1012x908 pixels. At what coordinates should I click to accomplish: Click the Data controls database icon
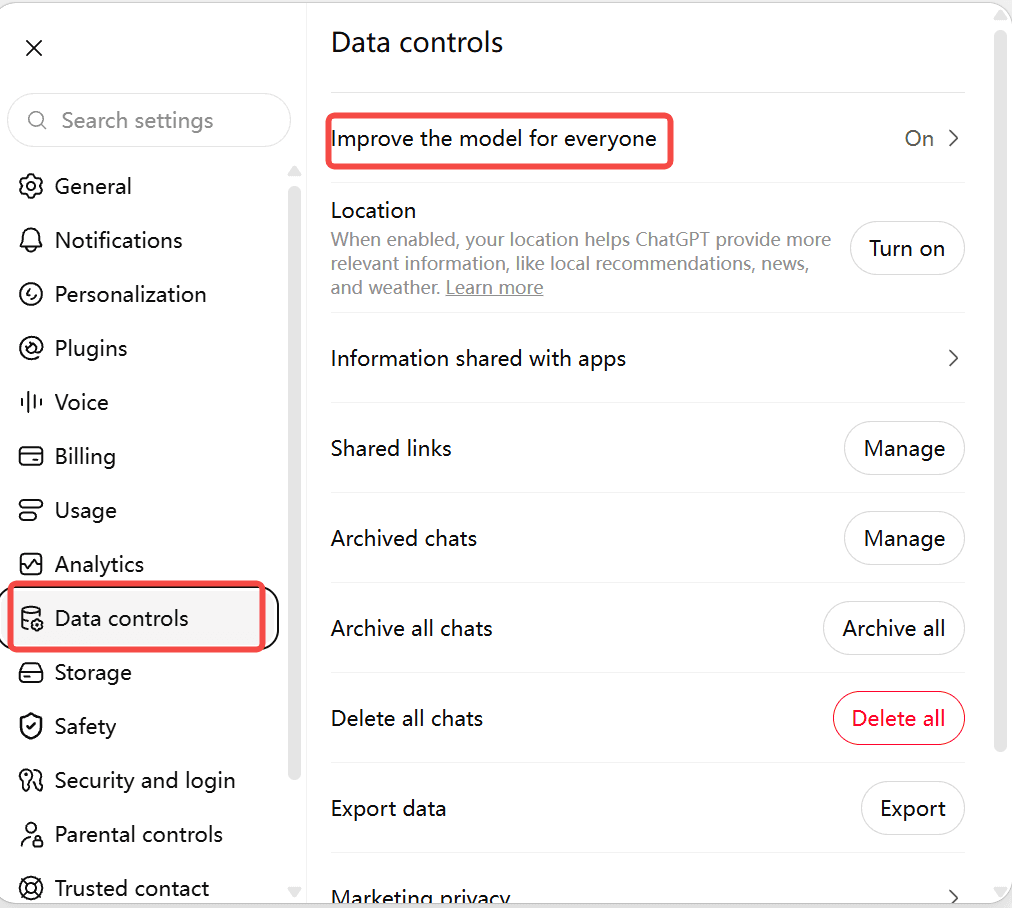31,618
